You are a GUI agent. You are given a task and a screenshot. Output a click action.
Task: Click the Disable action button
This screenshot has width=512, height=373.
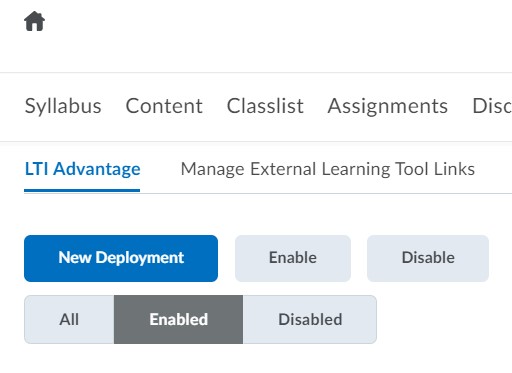(x=428, y=258)
